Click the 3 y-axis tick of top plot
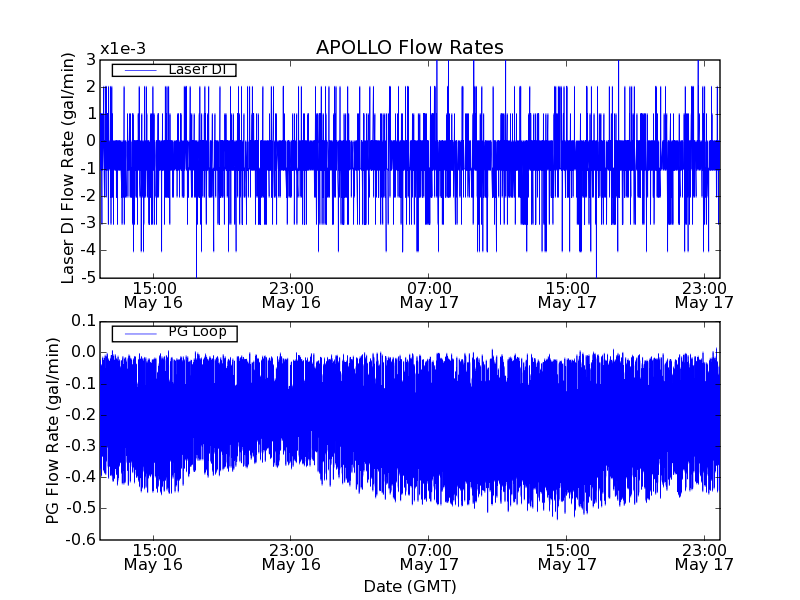Viewport: 800px width, 600px height. click(x=90, y=60)
